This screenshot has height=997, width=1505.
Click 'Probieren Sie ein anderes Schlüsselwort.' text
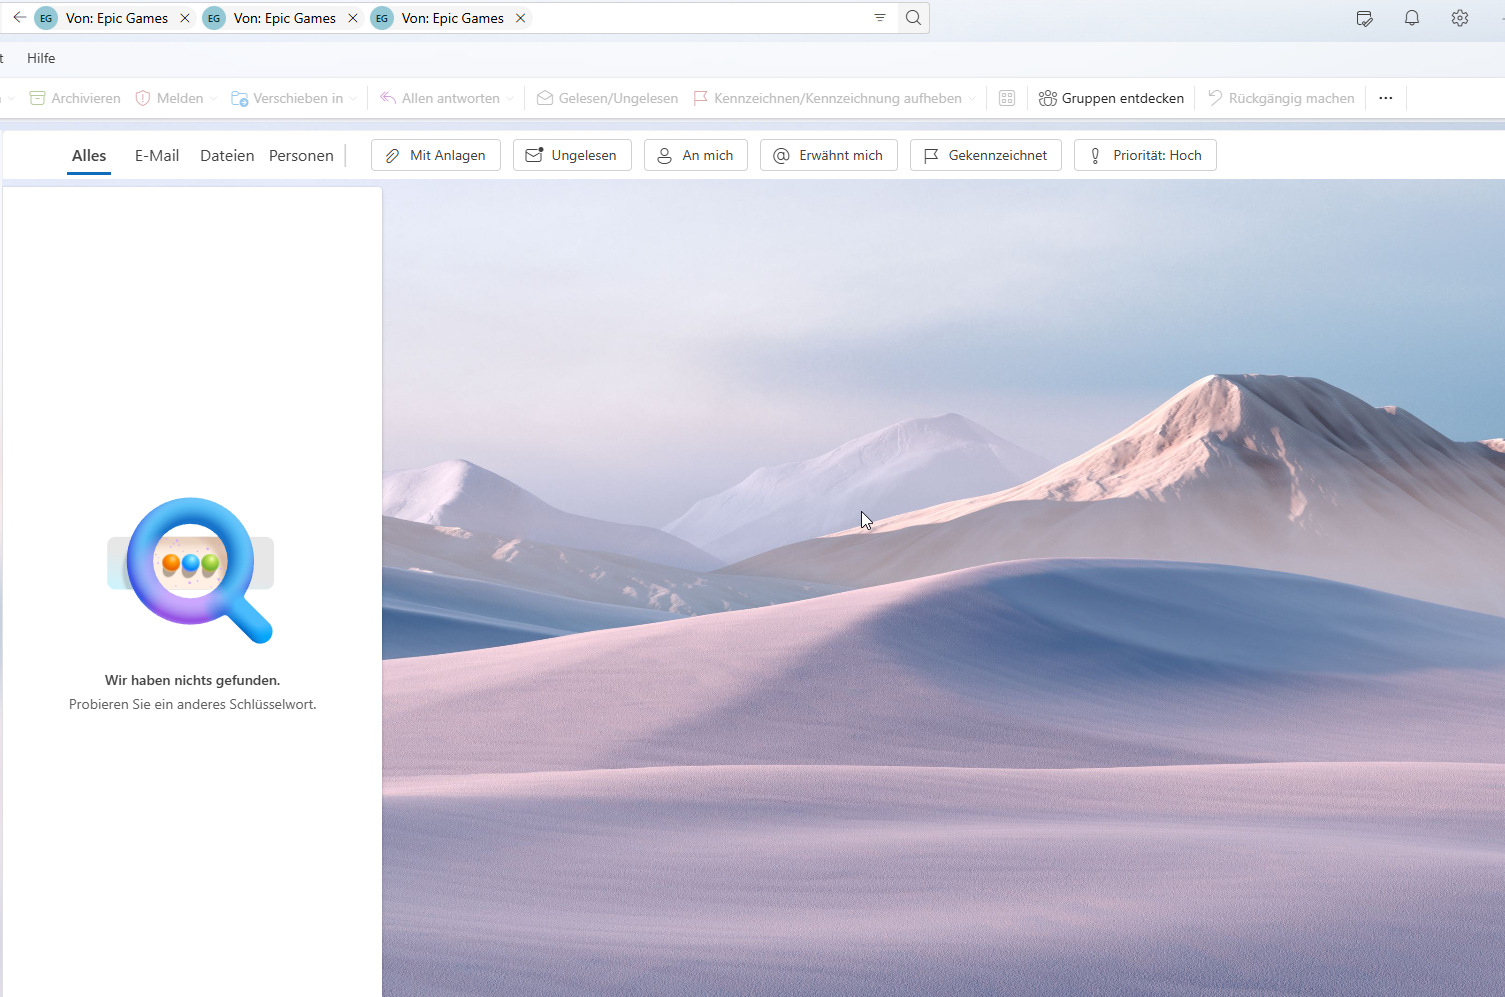tap(192, 704)
